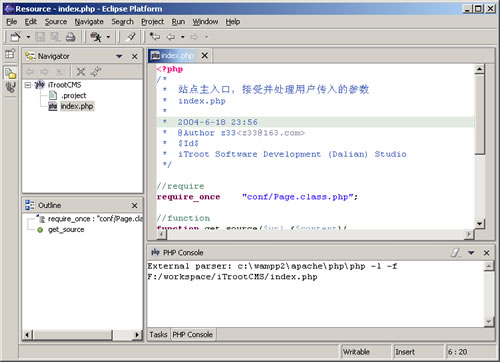Viewport: 500px width, 362px height.
Task: Switch to the Tasks tab
Action: (x=158, y=334)
